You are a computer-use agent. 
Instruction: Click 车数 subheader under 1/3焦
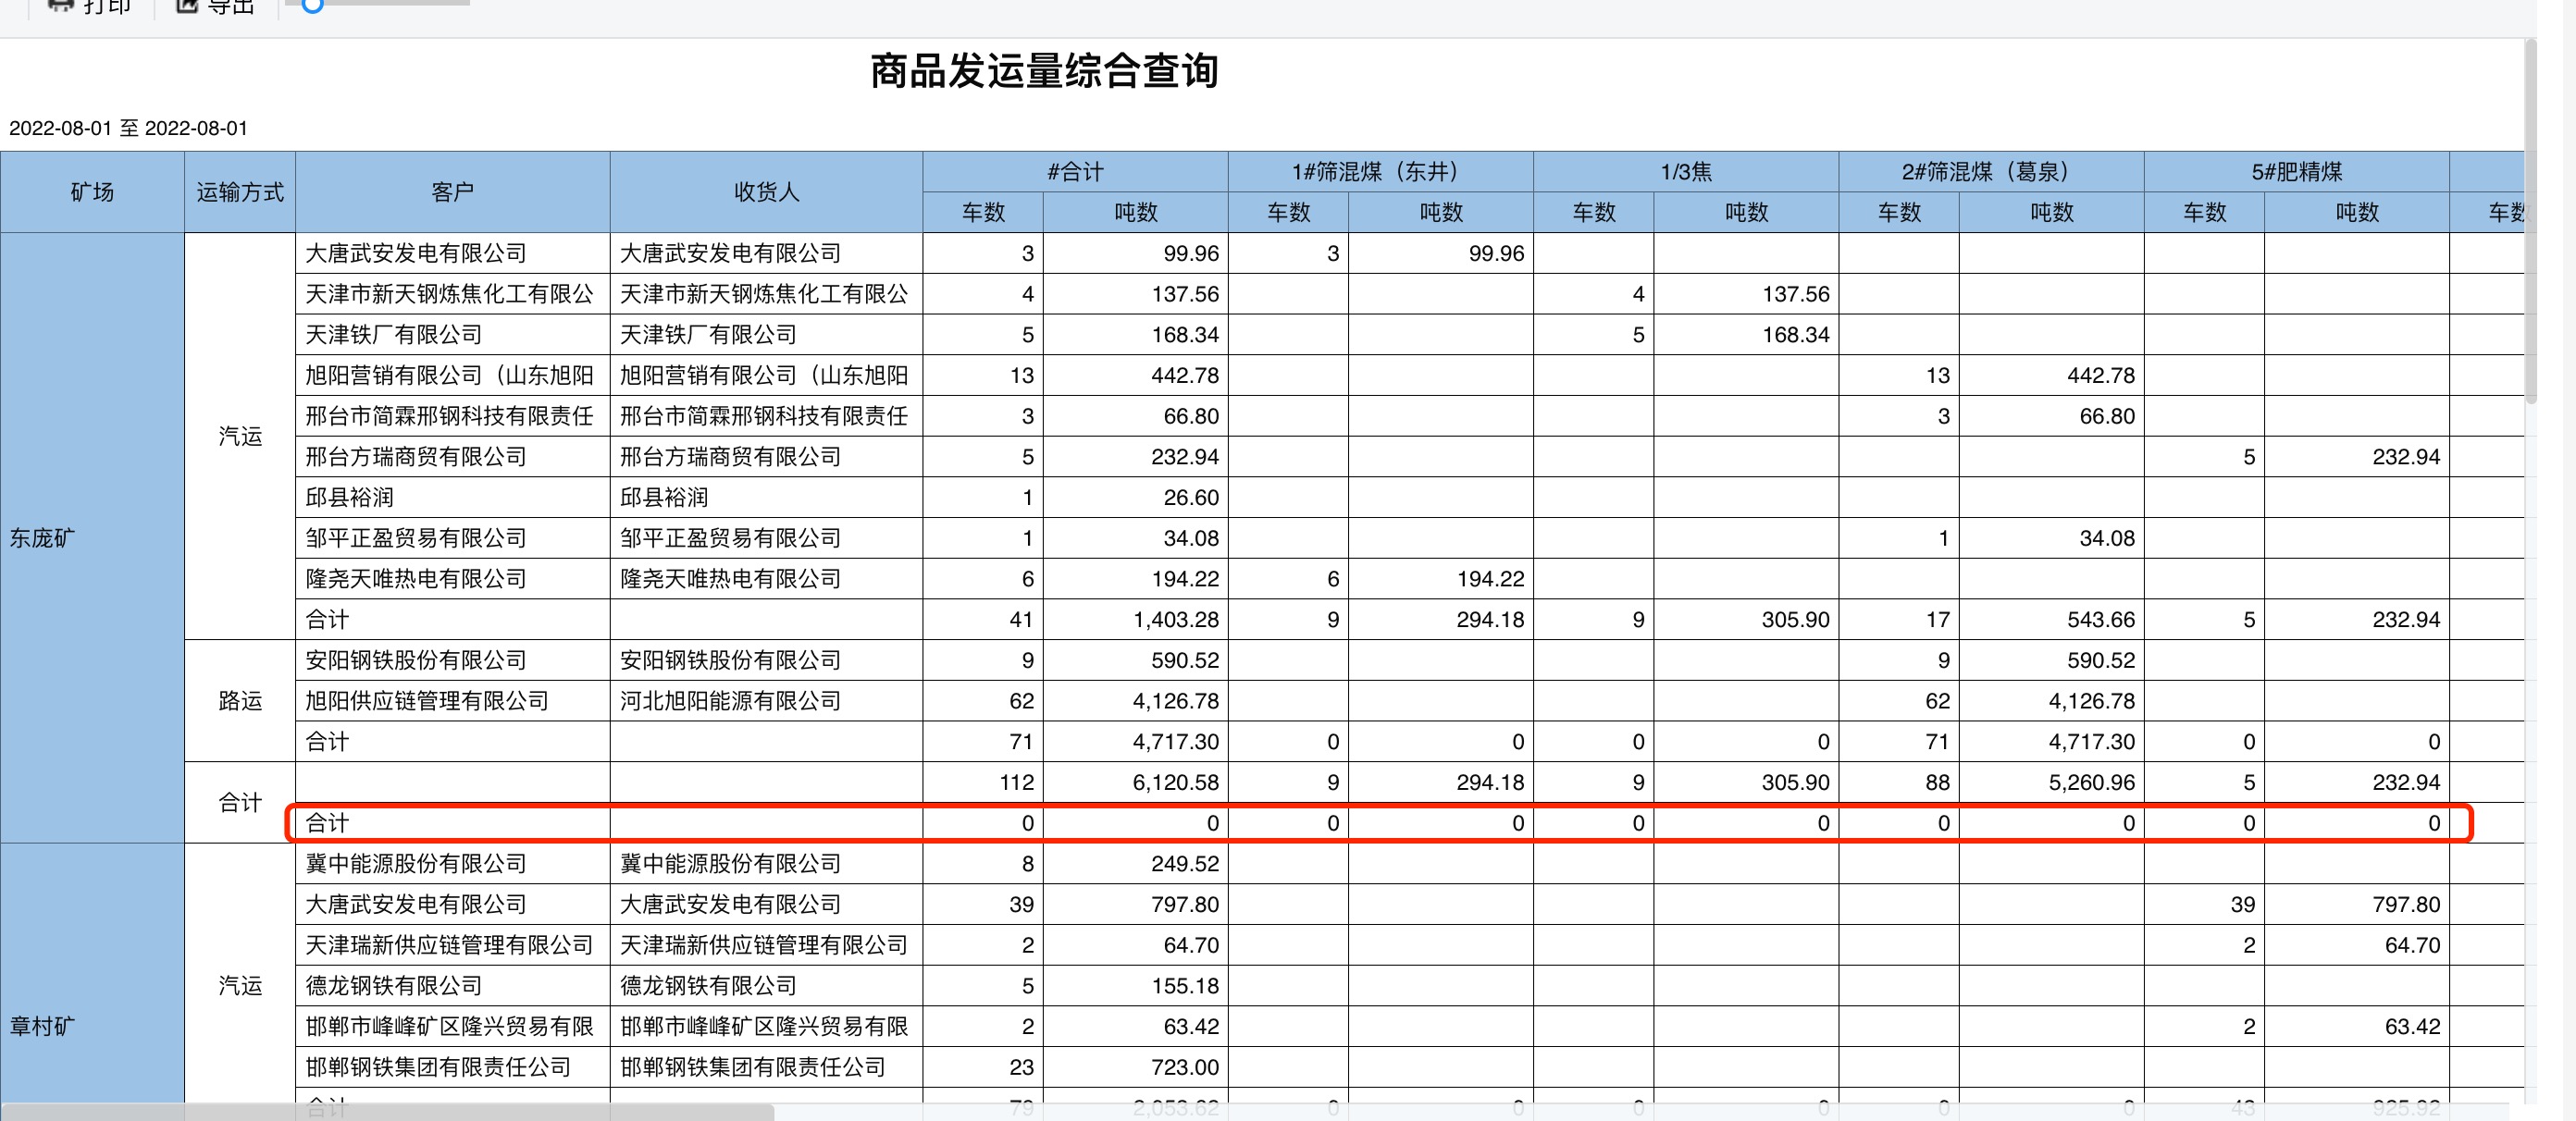[x=1594, y=212]
